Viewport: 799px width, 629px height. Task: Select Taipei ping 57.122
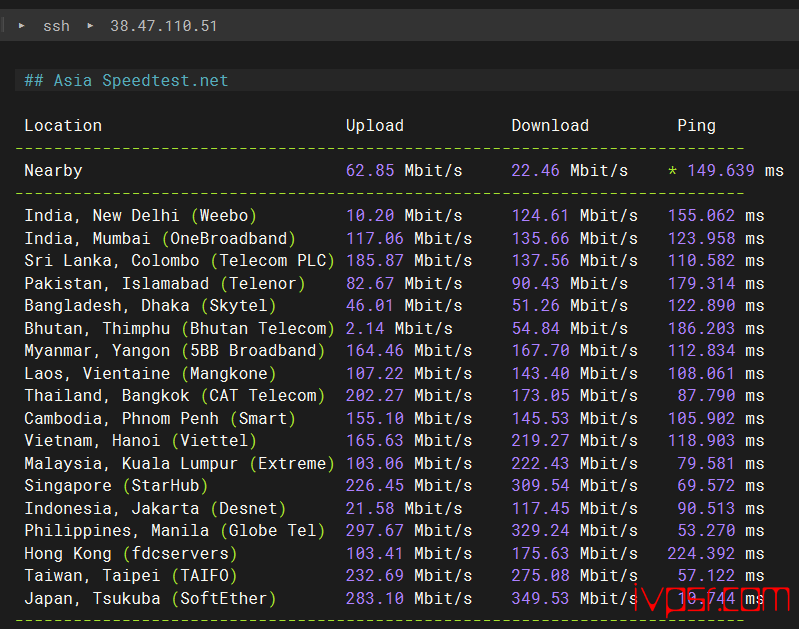(x=706, y=576)
